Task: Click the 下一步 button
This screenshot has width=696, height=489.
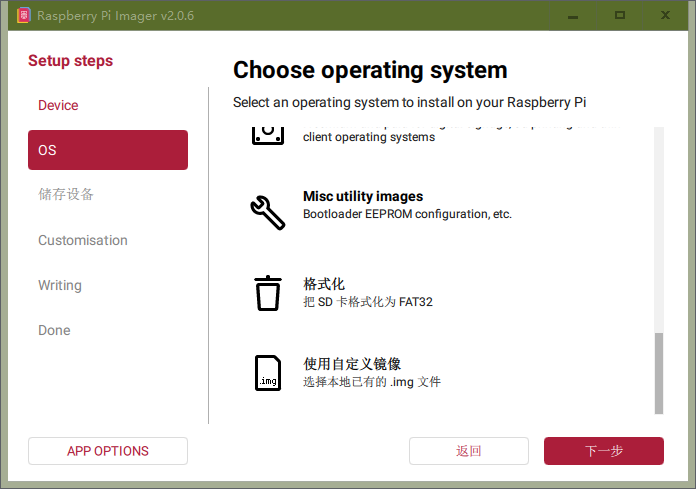Action: click(x=603, y=451)
